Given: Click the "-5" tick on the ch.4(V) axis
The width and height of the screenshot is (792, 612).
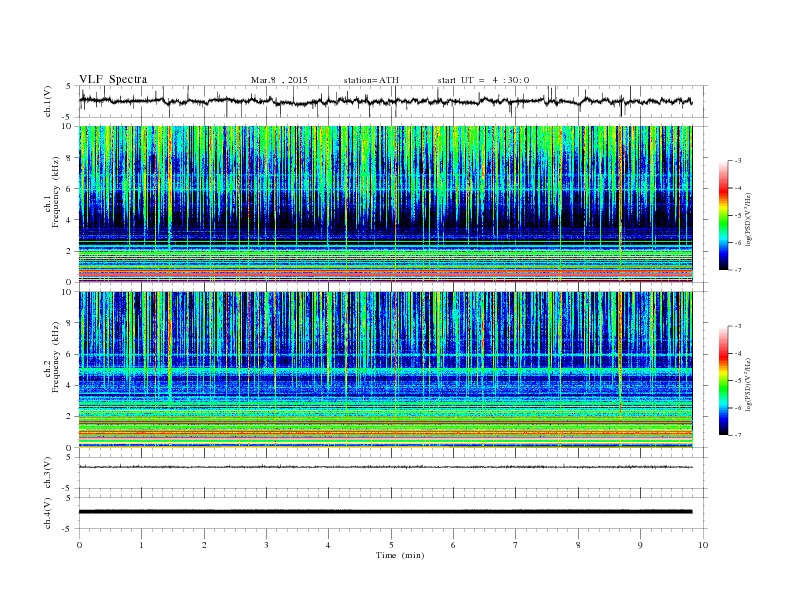Looking at the screenshot, I should (x=68, y=529).
